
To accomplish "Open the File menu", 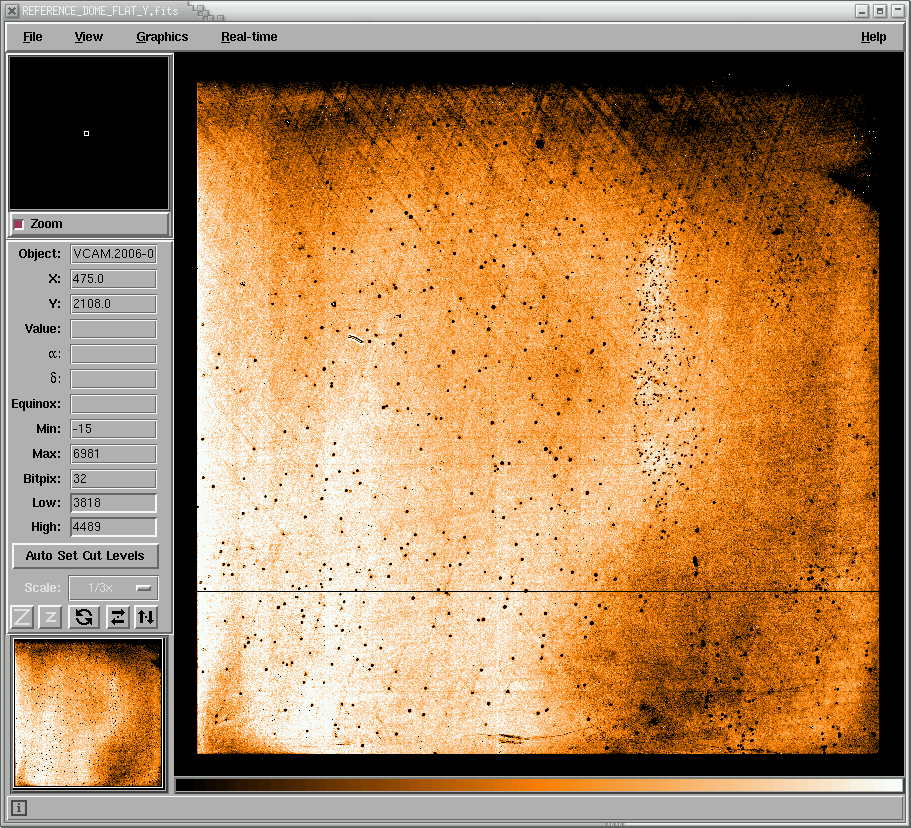I will click(x=33, y=37).
